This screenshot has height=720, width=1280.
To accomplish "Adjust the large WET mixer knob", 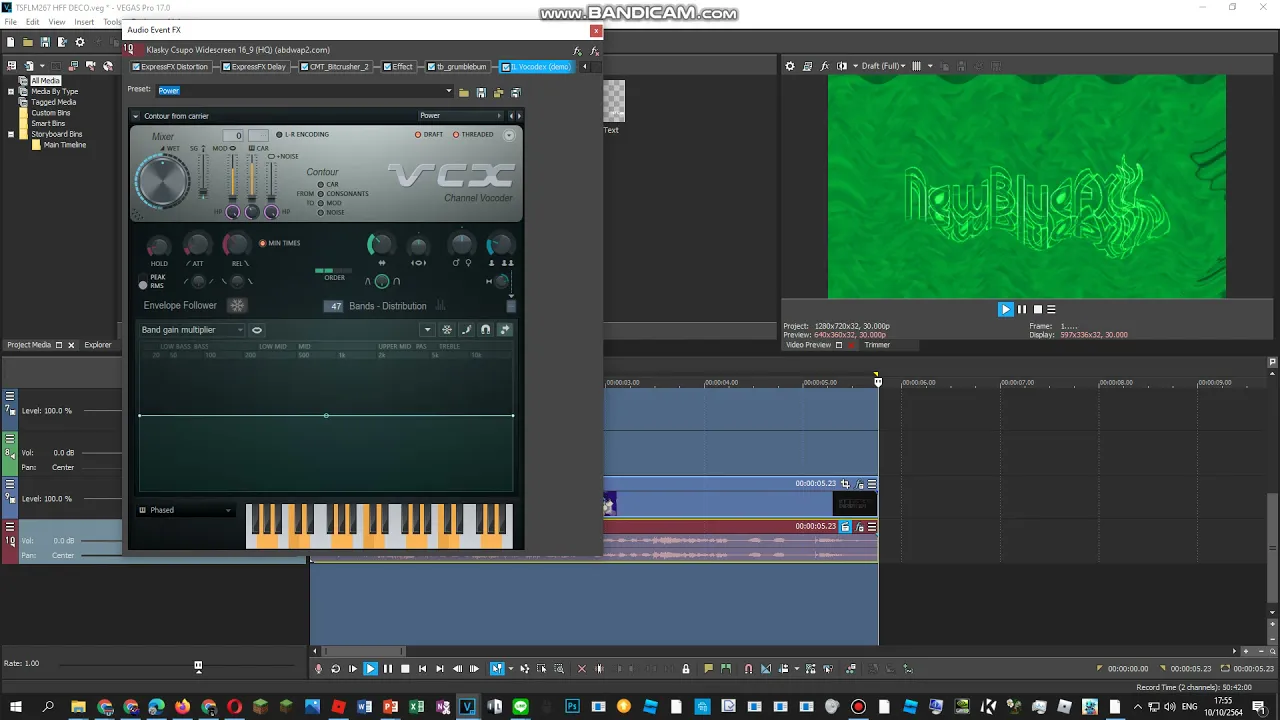I will click(x=162, y=182).
